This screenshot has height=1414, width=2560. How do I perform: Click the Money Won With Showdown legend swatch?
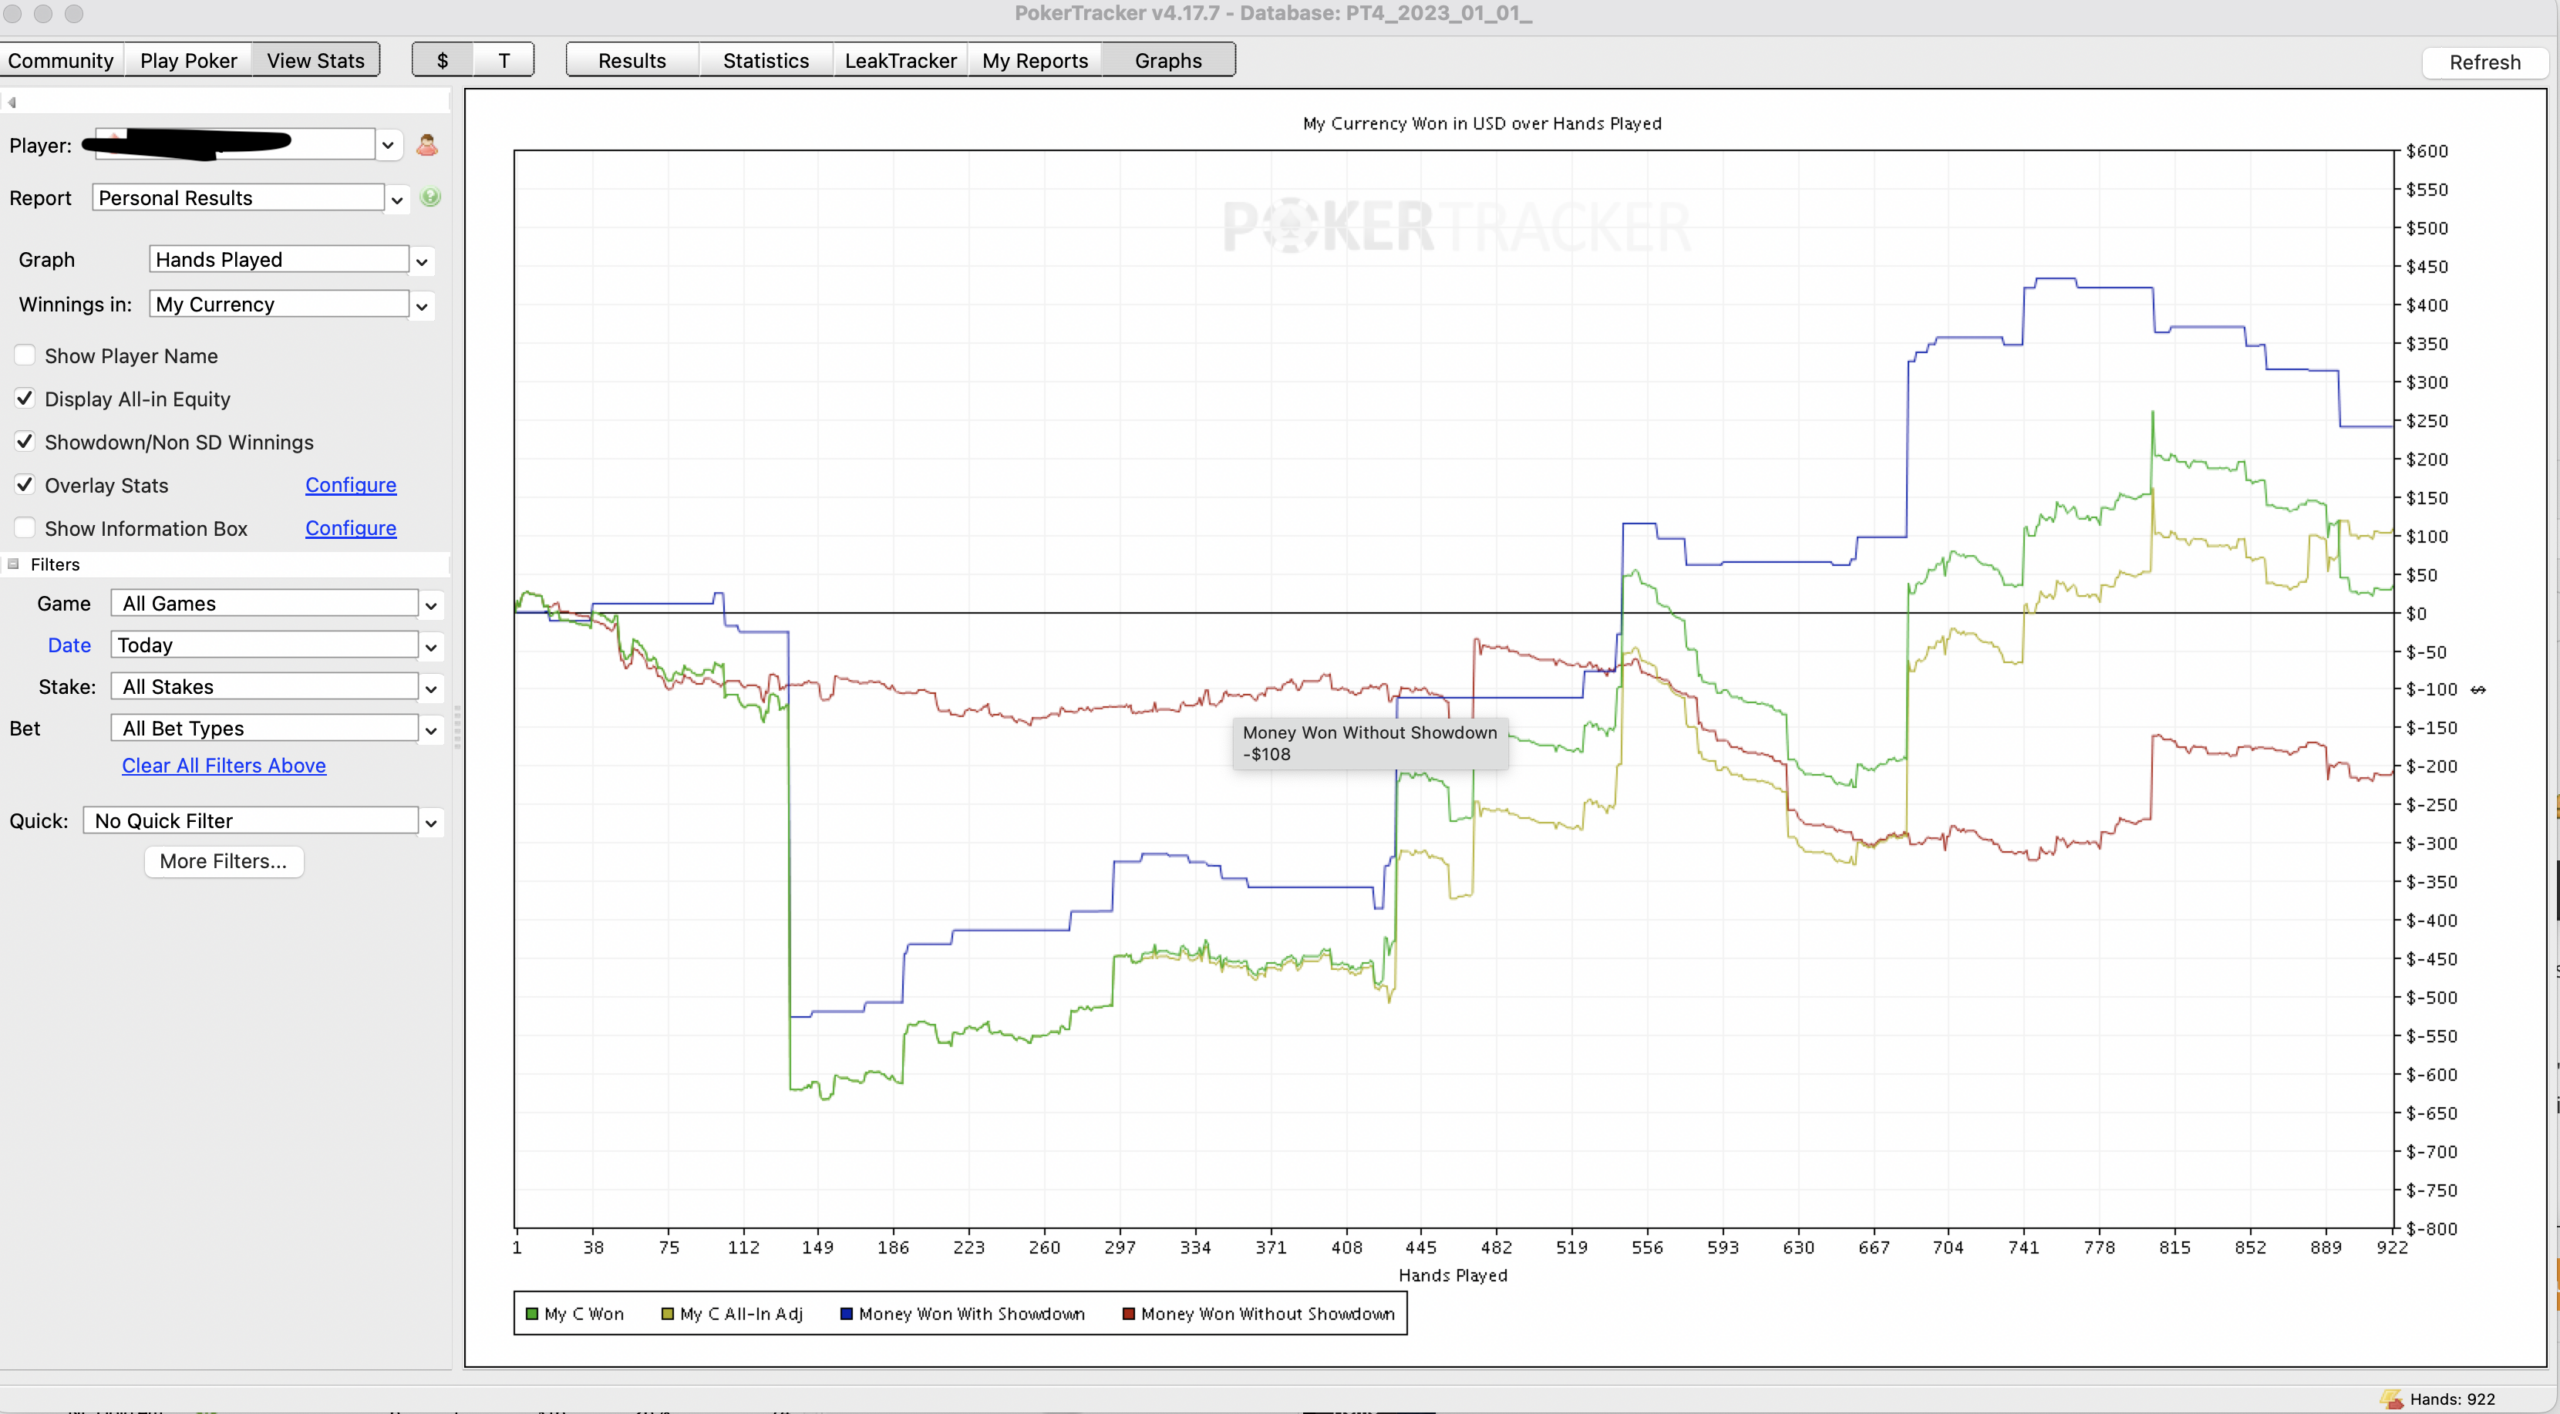pyautogui.click(x=846, y=1313)
